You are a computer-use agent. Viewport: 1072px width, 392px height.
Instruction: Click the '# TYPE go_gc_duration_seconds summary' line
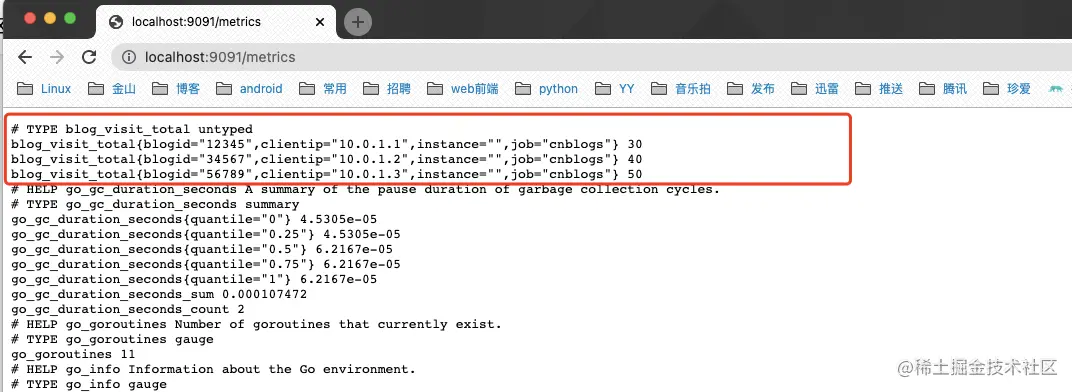tap(155, 204)
